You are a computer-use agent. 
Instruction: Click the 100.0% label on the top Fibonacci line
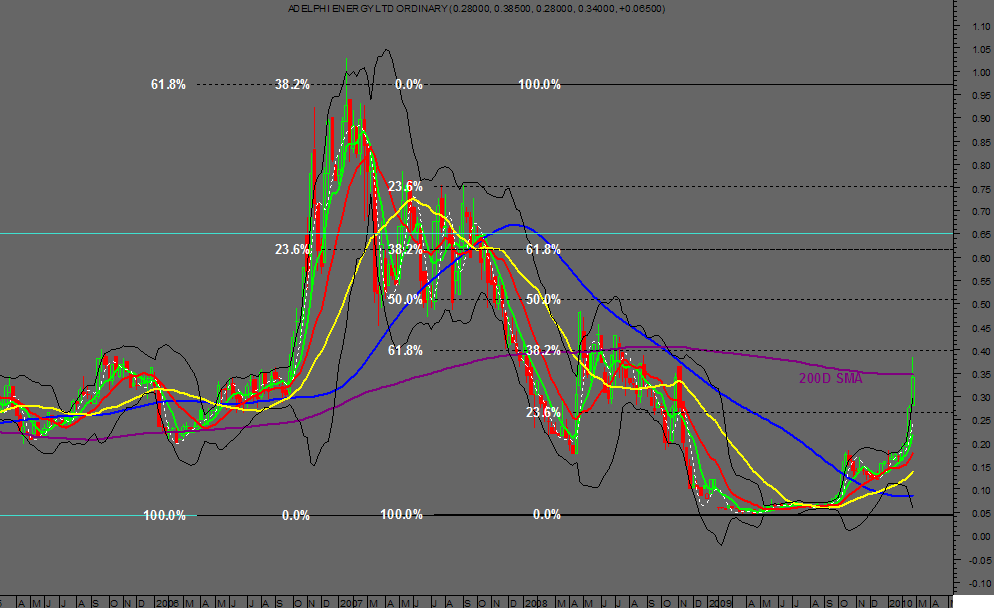click(x=539, y=84)
